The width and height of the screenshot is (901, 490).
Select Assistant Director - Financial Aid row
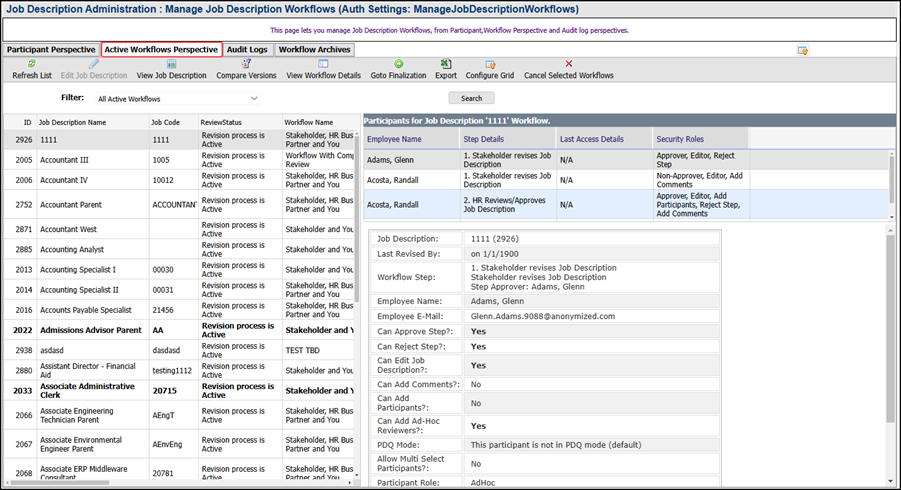(179, 370)
